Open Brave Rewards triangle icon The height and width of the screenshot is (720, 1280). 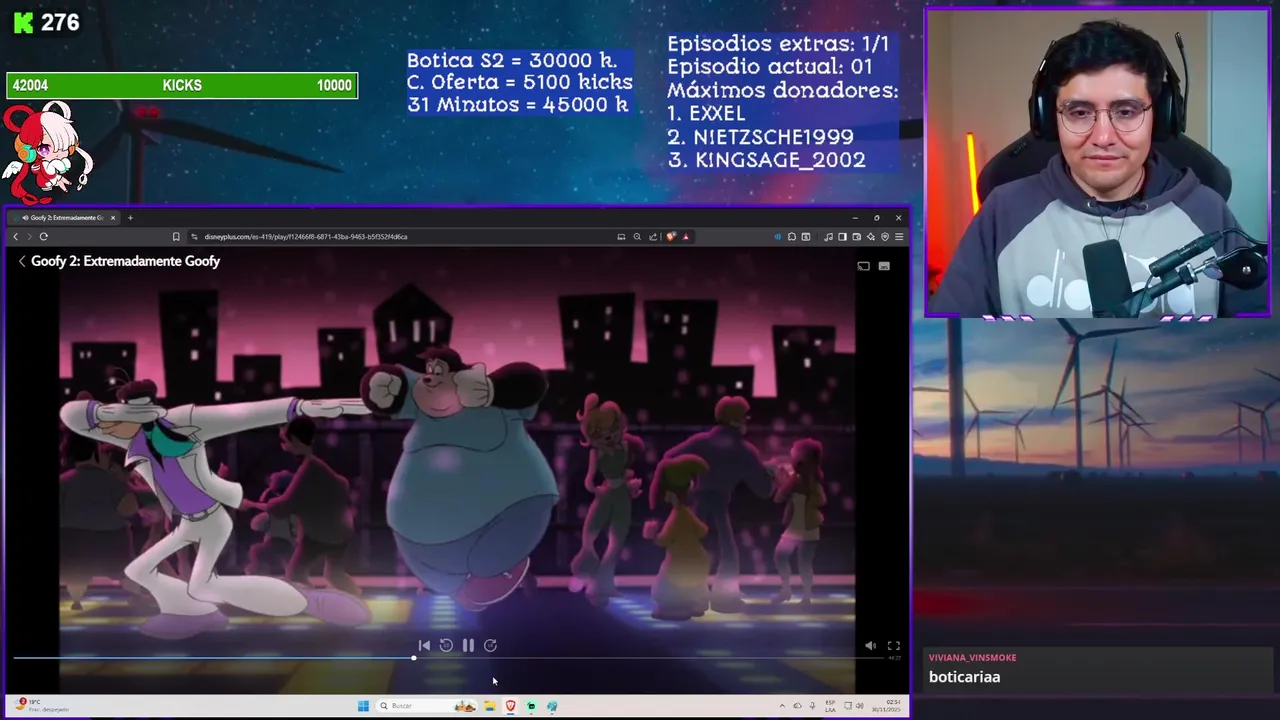[x=685, y=237]
